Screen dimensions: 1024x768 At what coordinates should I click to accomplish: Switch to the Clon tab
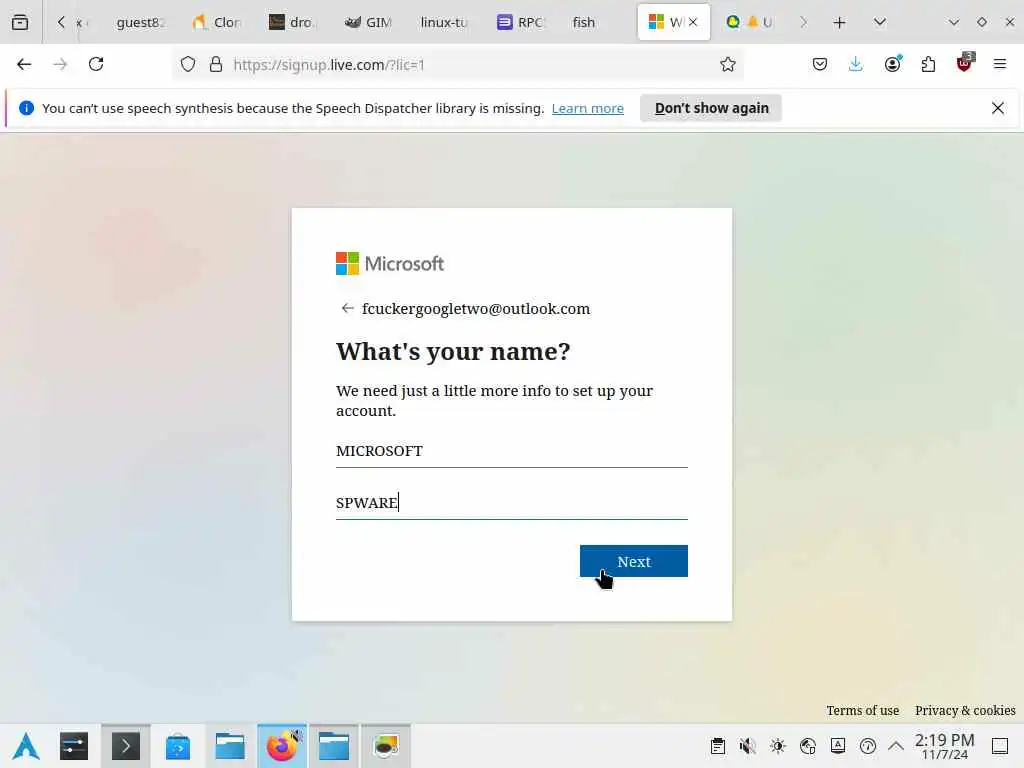click(218, 22)
